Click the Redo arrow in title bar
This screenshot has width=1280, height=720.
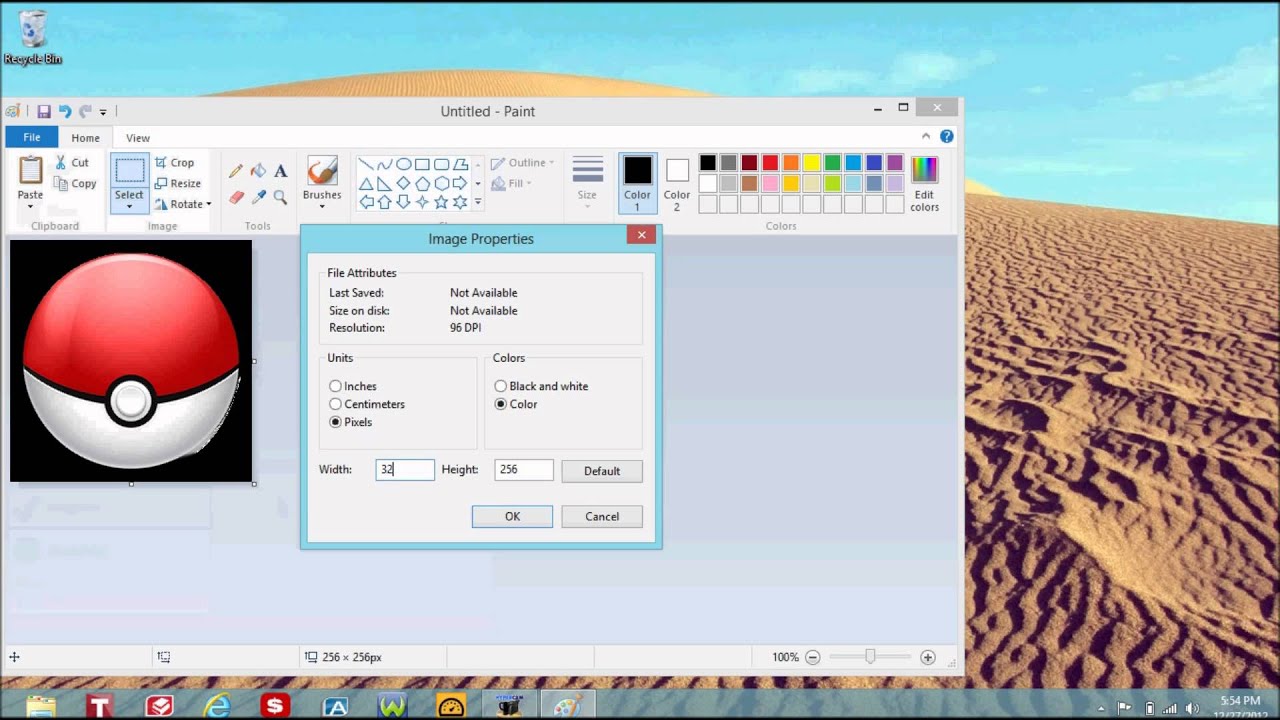click(85, 111)
